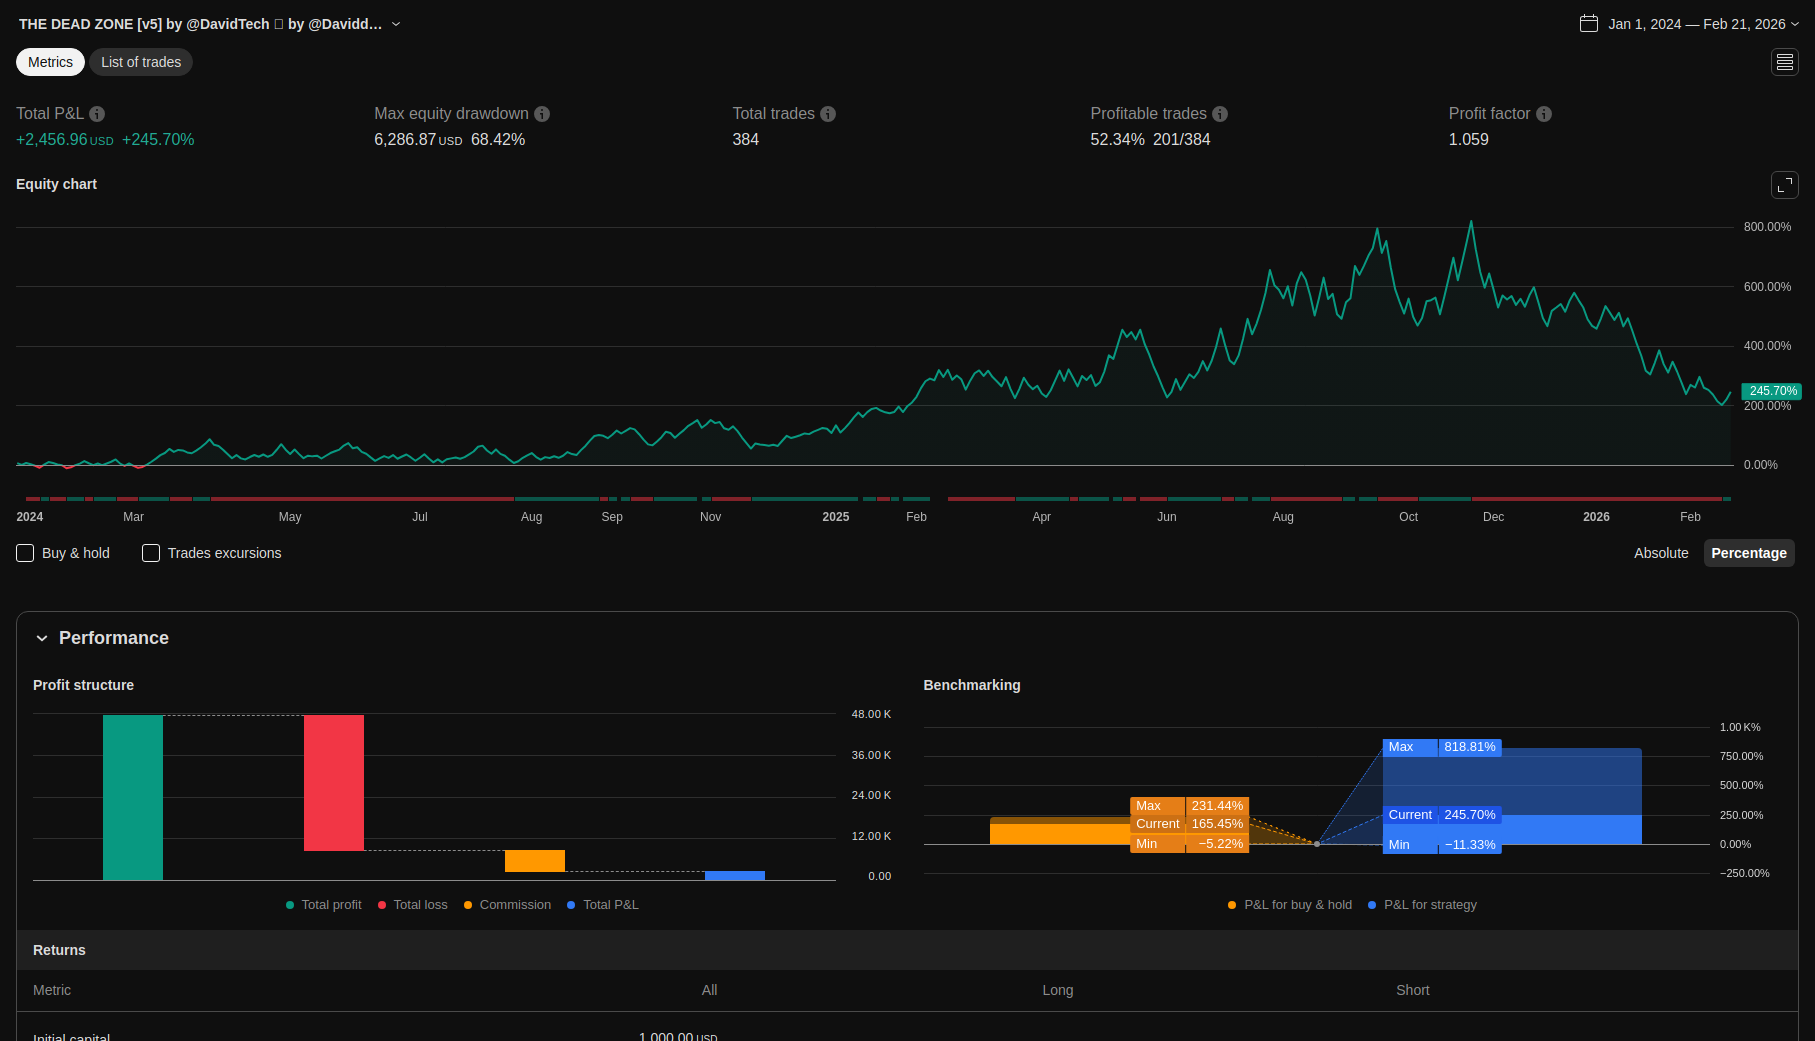Open the strategy name dropdown
Image resolution: width=1815 pixels, height=1041 pixels.
click(x=396, y=24)
